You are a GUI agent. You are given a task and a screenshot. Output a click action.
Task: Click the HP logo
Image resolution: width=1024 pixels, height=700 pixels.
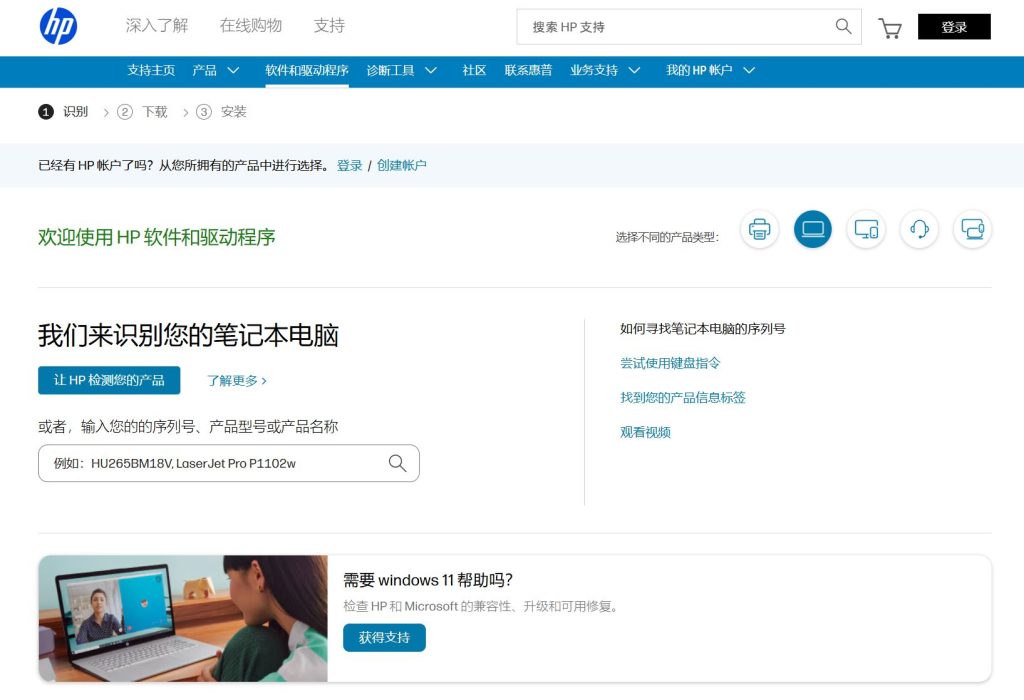(58, 27)
